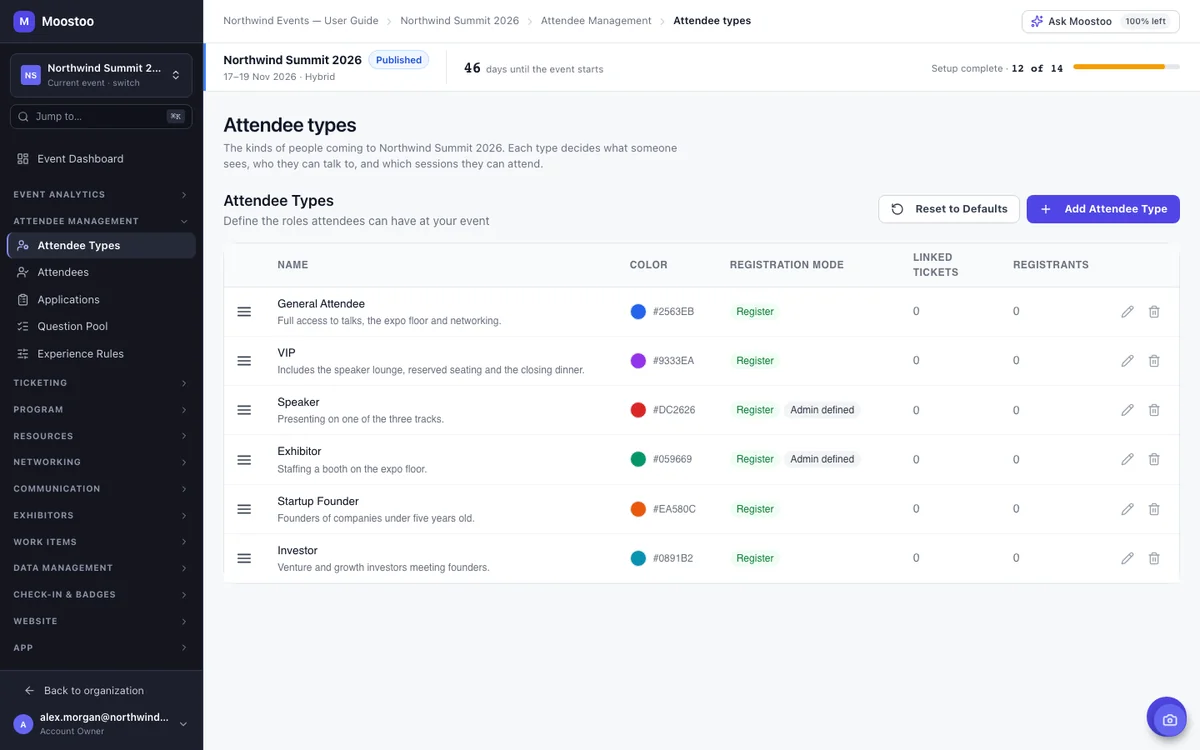The image size is (1200, 750).
Task: Edit the Speaker attendee type pencil icon
Action: pyautogui.click(x=1127, y=410)
